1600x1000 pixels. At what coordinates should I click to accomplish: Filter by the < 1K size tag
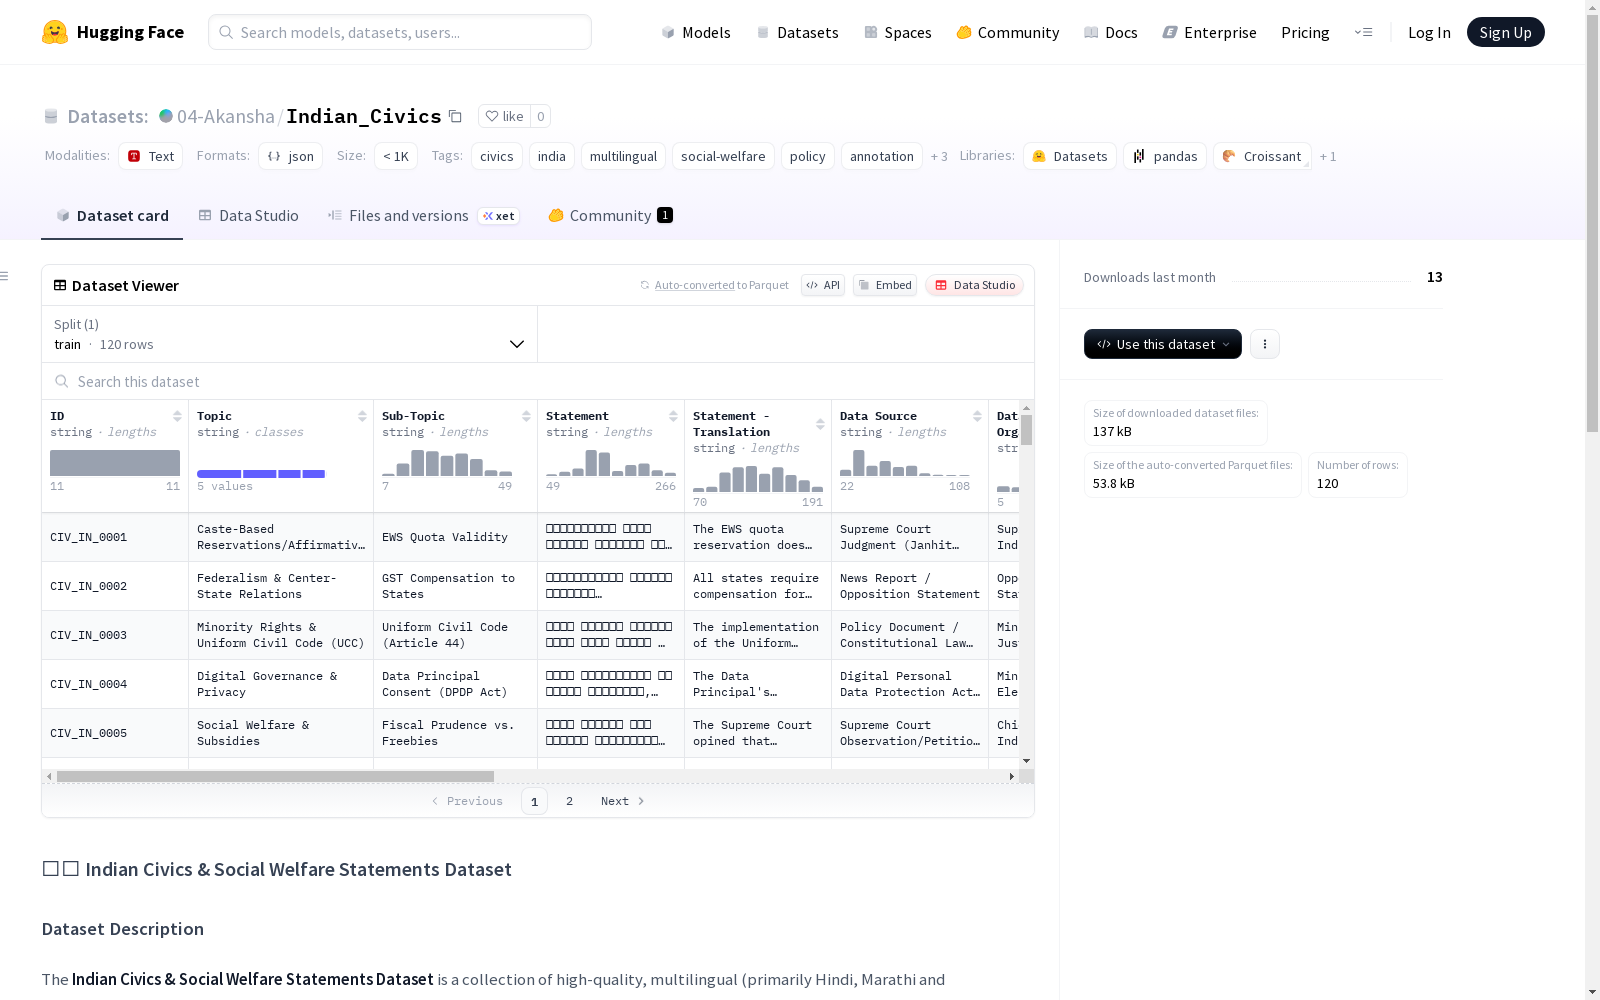(x=396, y=156)
